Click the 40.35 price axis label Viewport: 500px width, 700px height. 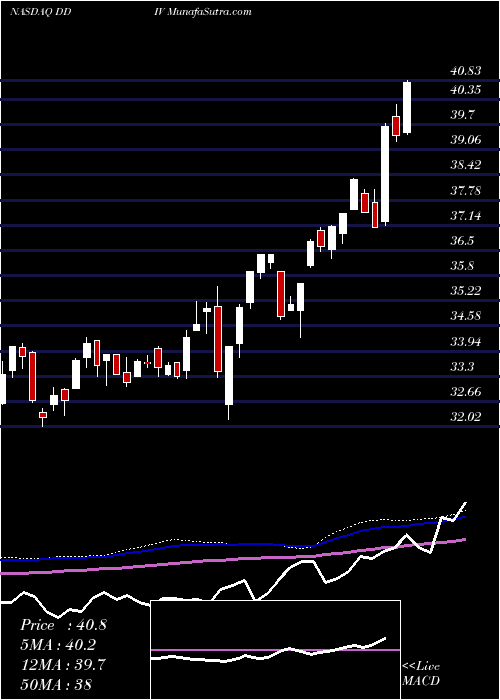tap(465, 90)
